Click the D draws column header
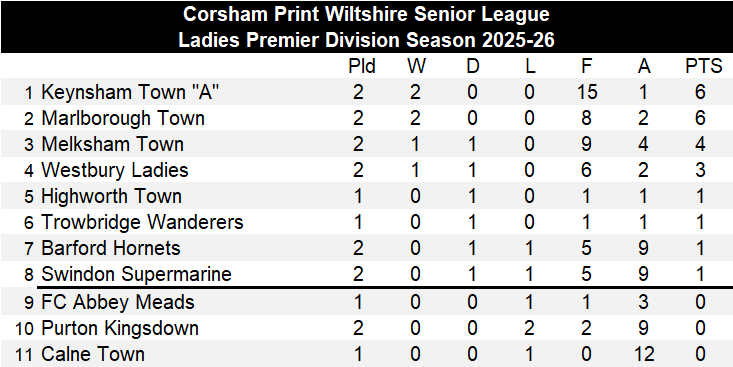This screenshot has width=733, height=367. pyautogui.click(x=473, y=67)
